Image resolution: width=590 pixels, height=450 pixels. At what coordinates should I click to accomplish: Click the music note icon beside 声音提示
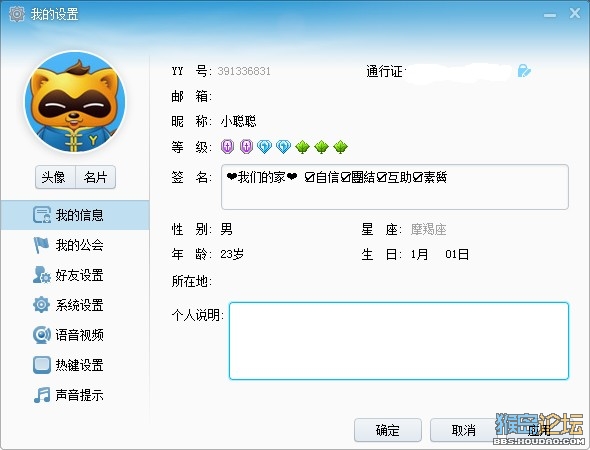tap(41, 395)
